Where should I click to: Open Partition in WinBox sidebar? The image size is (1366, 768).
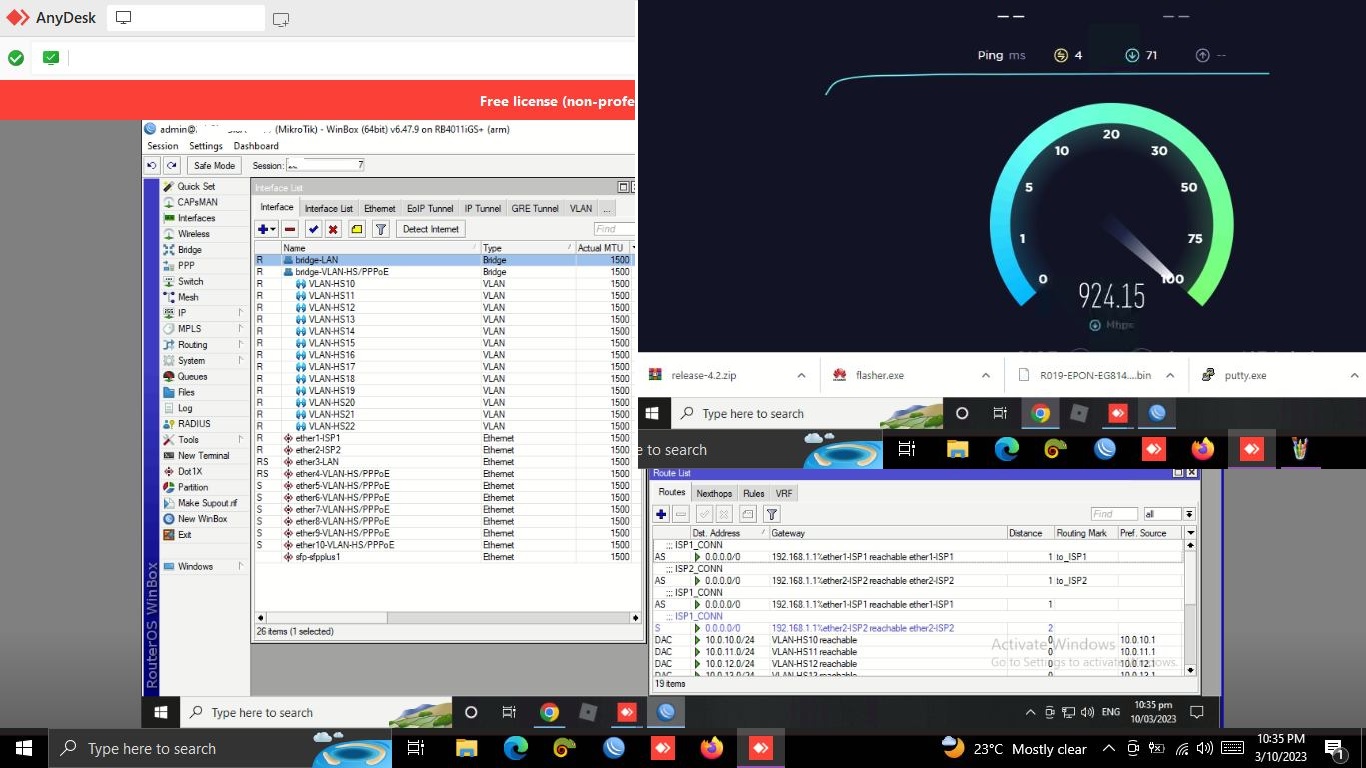pos(193,487)
